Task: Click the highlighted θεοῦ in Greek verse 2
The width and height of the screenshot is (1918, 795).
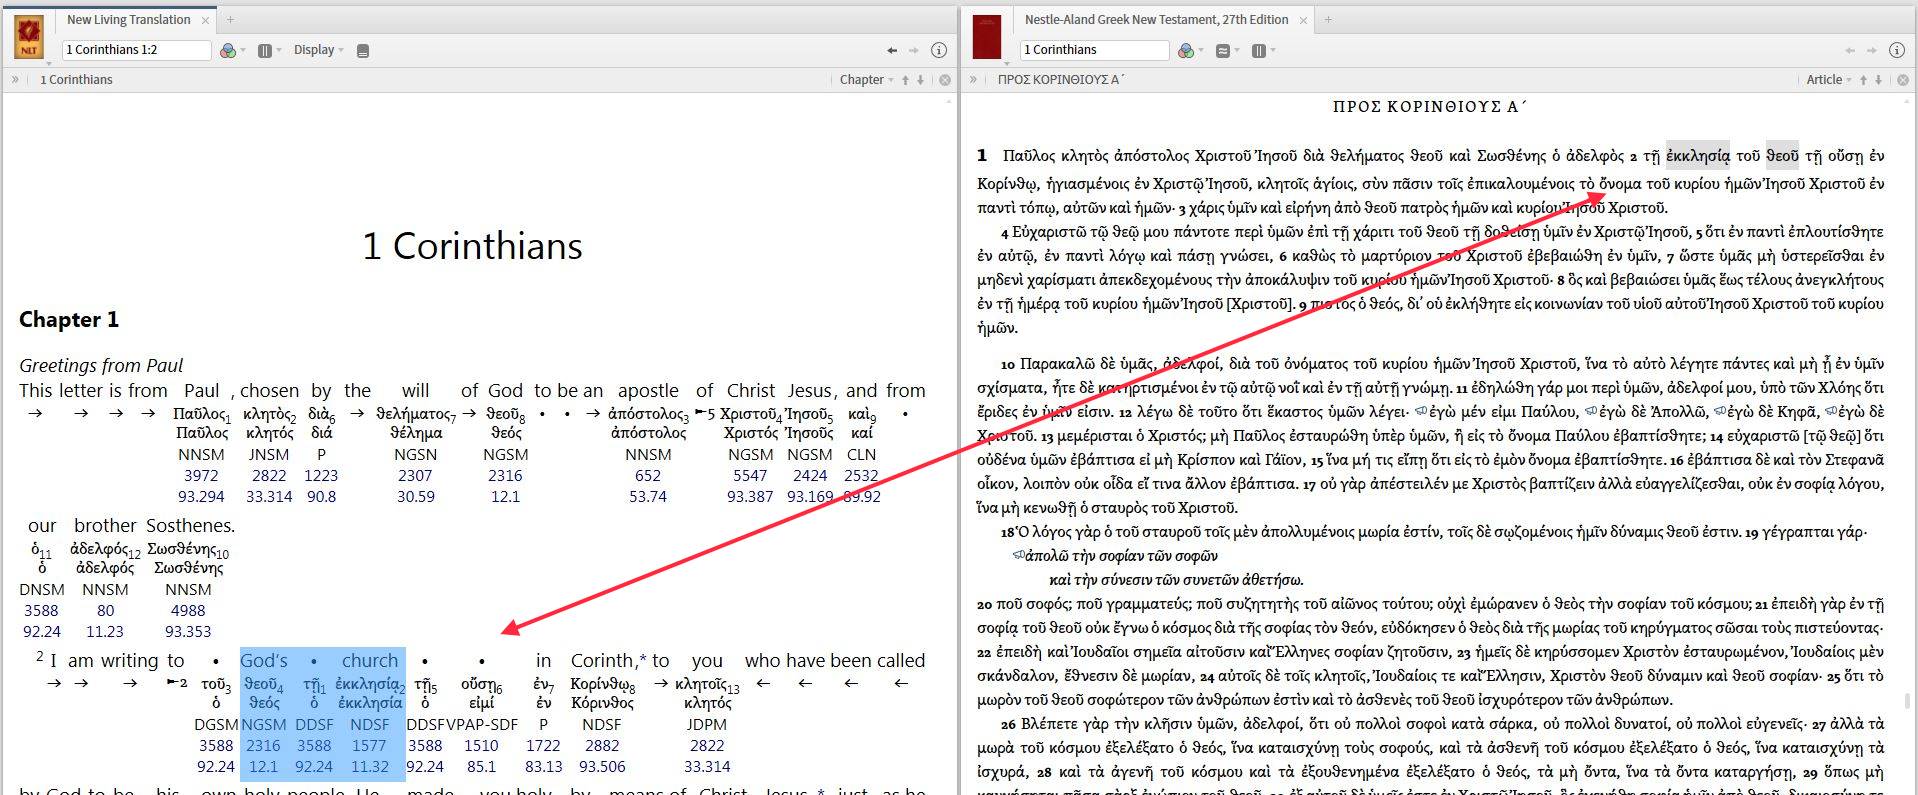Action: (1782, 156)
